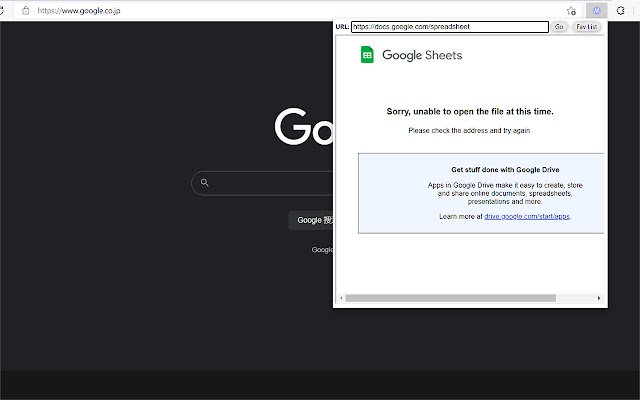Click the browser reload icon
Viewport: 640px width, 400px height.
pos(1,11)
